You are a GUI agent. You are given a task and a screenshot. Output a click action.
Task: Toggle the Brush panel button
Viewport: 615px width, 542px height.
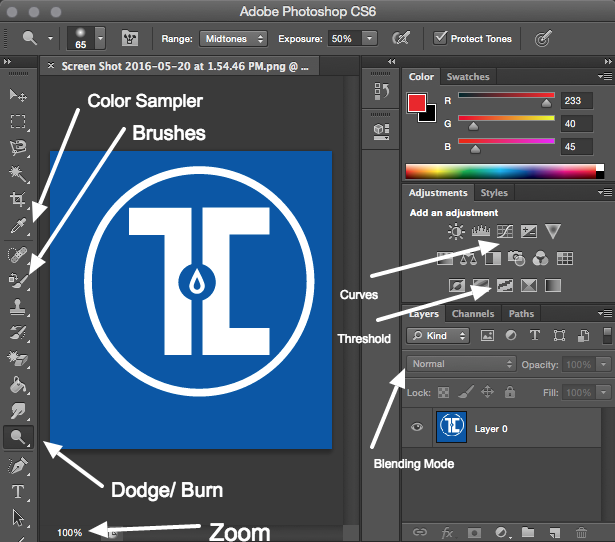click(130, 38)
